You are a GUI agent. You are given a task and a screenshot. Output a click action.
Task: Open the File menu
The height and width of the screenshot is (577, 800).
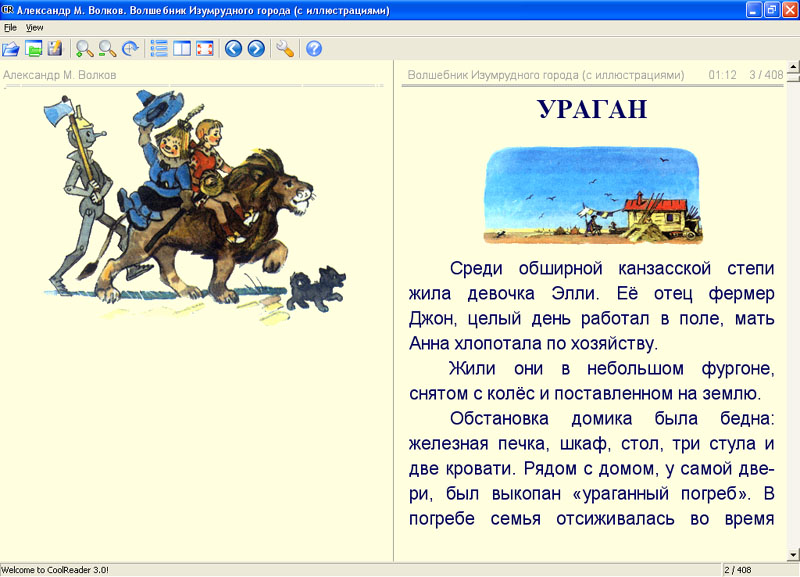(10, 28)
